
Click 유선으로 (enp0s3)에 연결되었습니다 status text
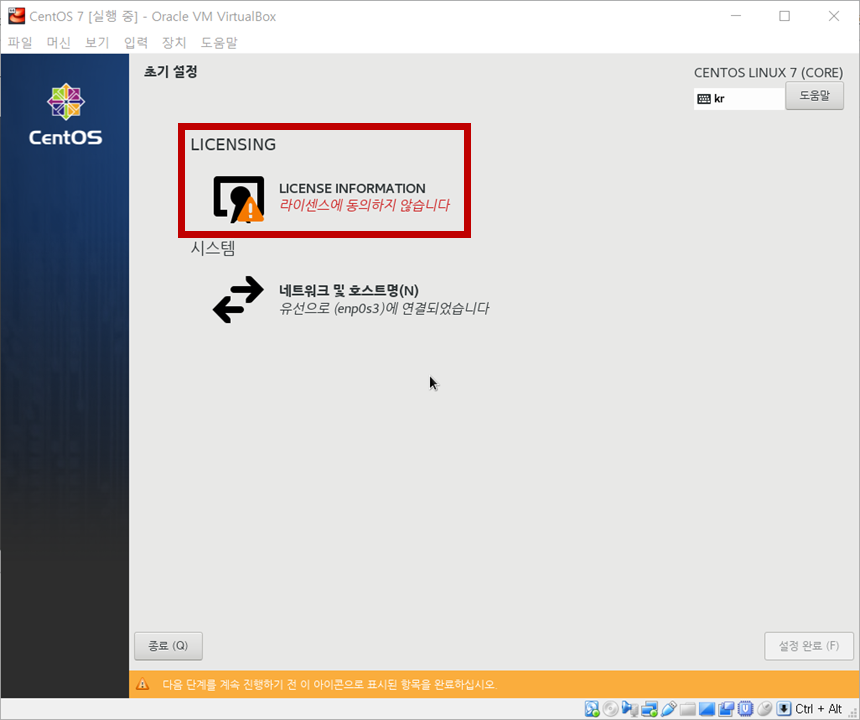click(x=384, y=308)
